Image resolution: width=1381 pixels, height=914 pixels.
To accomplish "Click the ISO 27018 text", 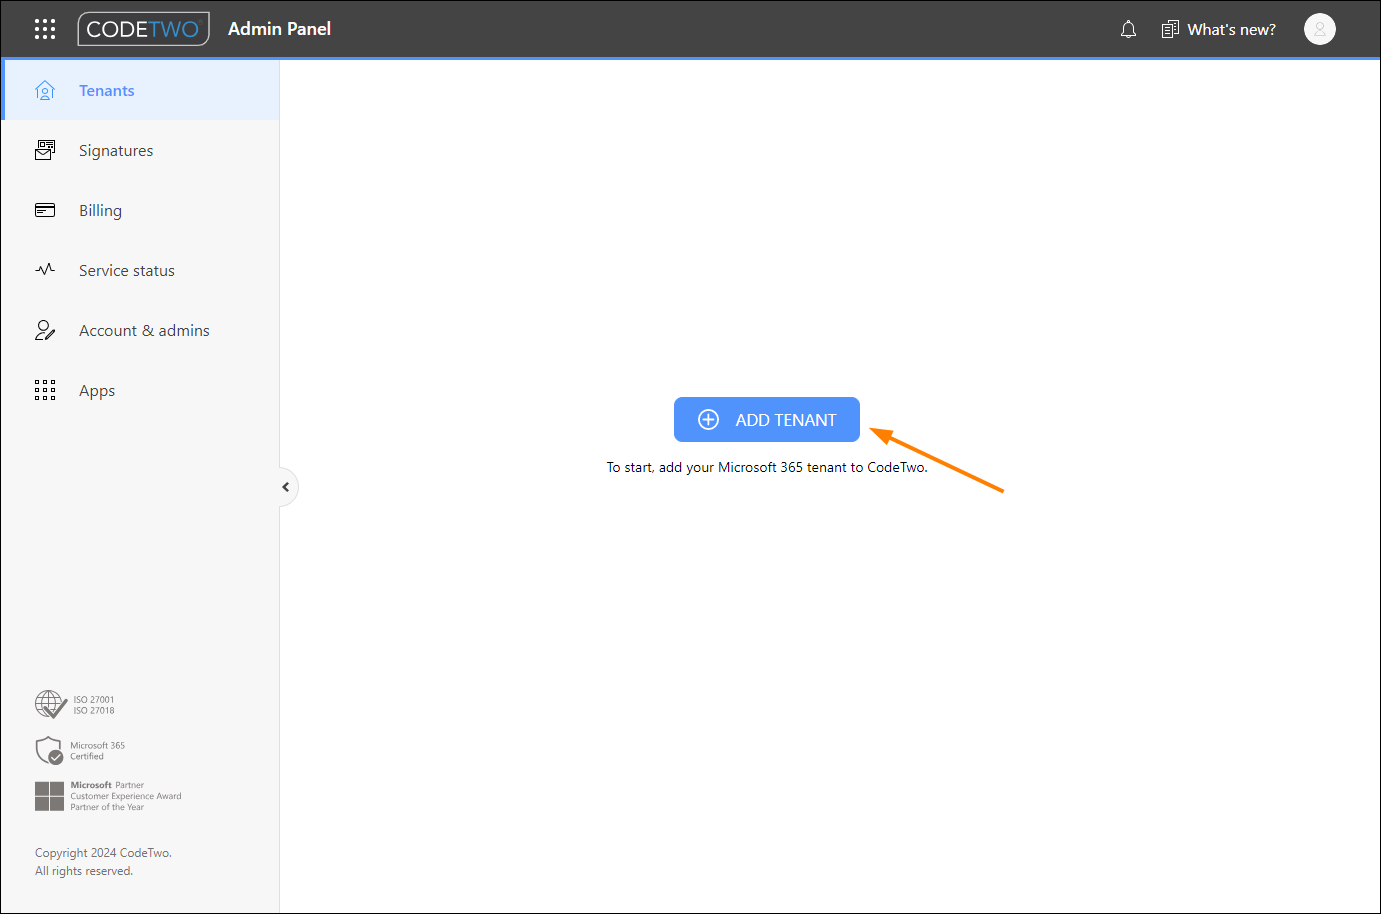I will (94, 711).
